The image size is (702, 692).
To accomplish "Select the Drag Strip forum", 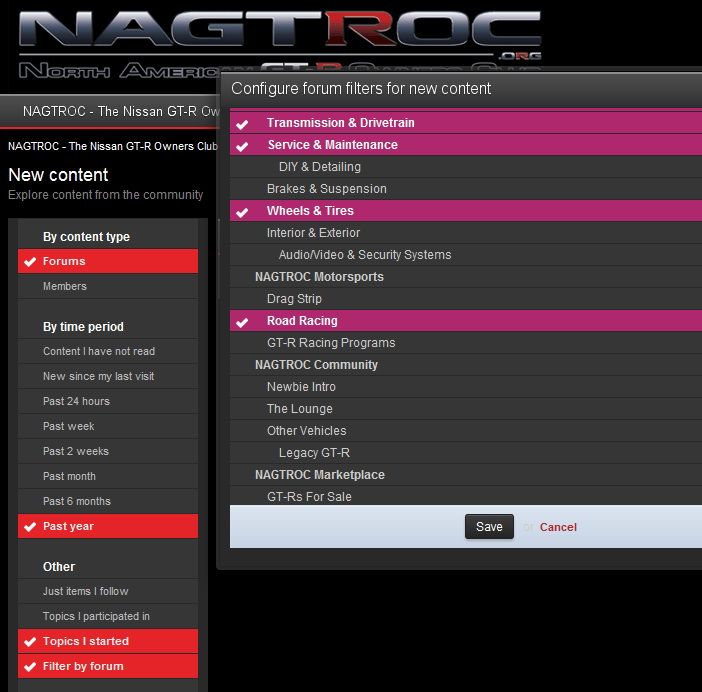I will click(x=466, y=299).
